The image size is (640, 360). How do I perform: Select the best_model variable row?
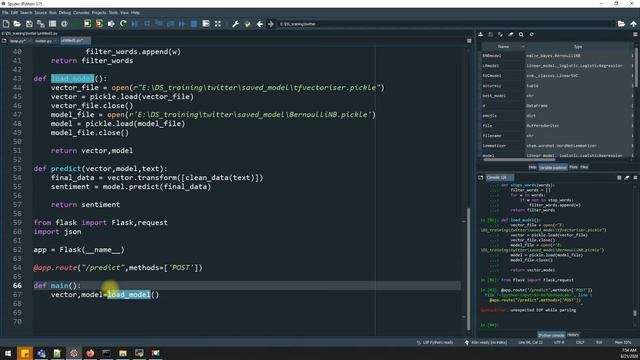pyautogui.click(x=557, y=96)
